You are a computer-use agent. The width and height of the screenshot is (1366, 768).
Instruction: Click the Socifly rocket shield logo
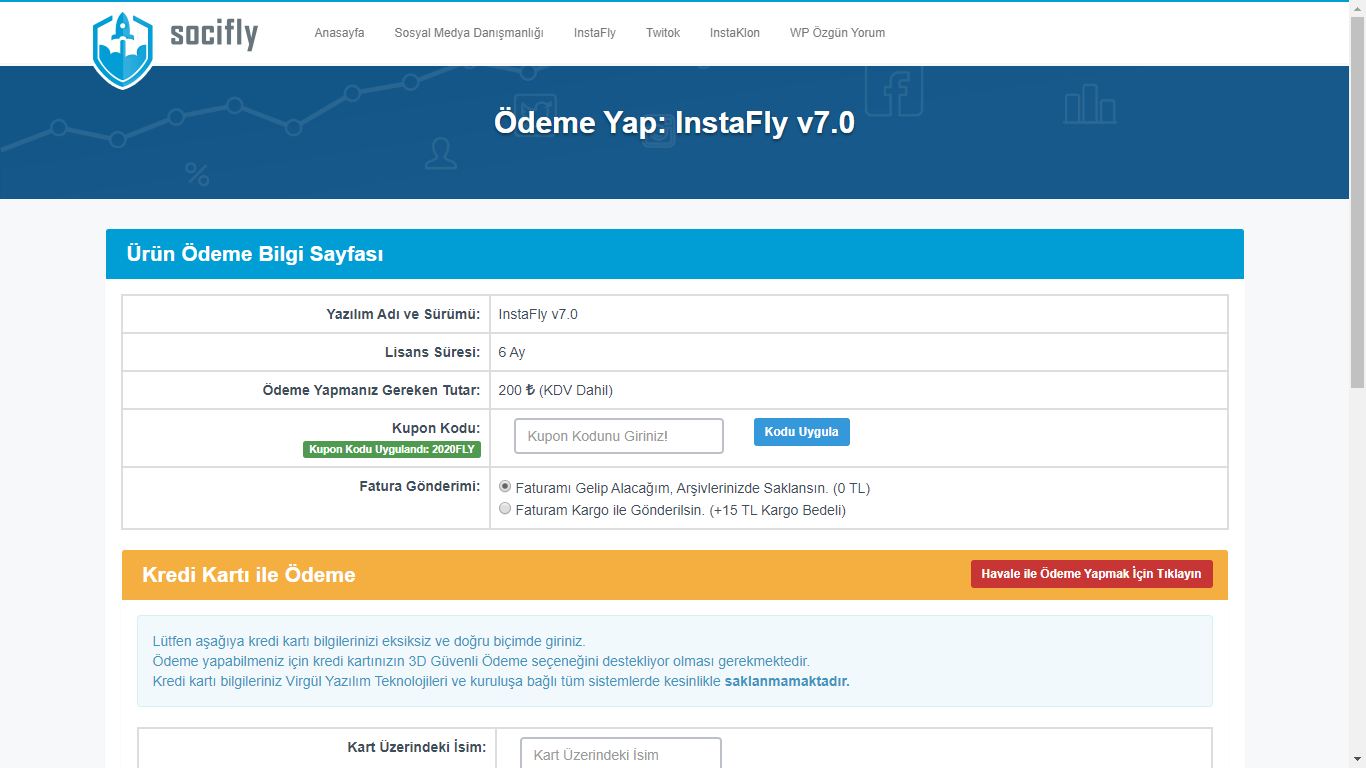tap(123, 50)
